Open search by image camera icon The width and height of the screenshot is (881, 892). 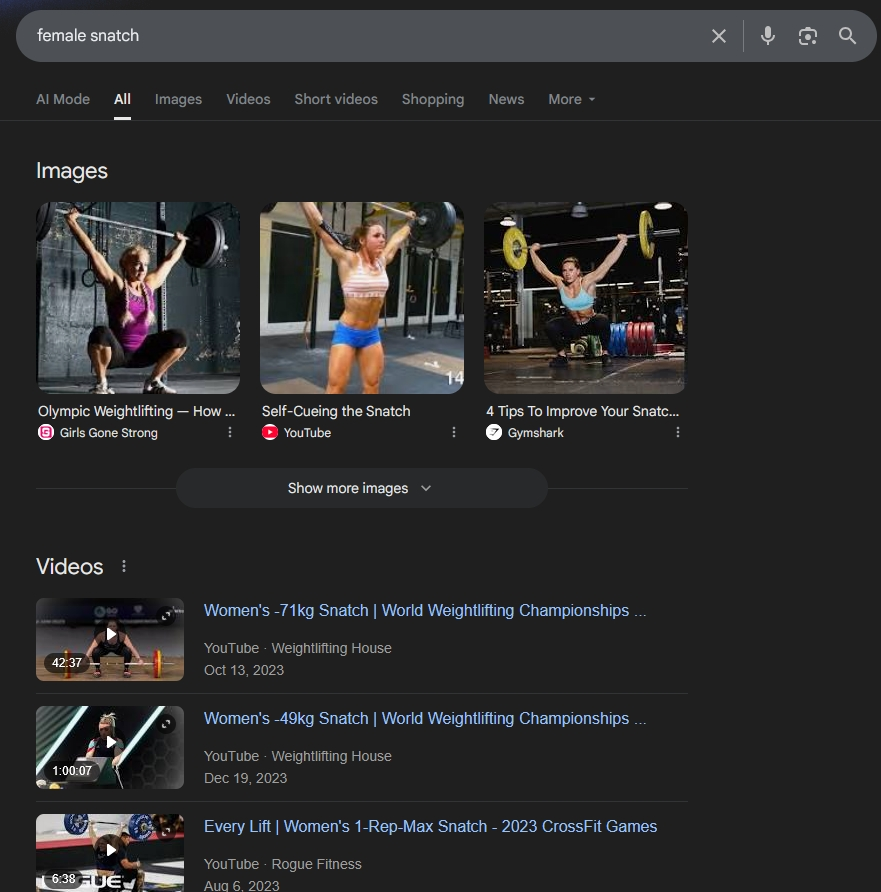pos(808,36)
